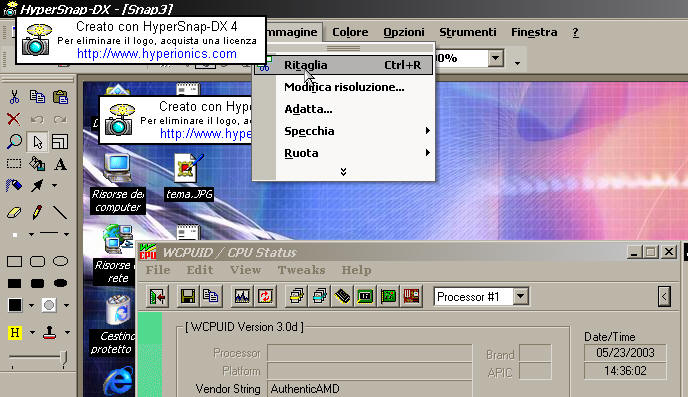The height and width of the screenshot is (397, 688).
Task: Open the Strumenti menu
Action: [468, 32]
